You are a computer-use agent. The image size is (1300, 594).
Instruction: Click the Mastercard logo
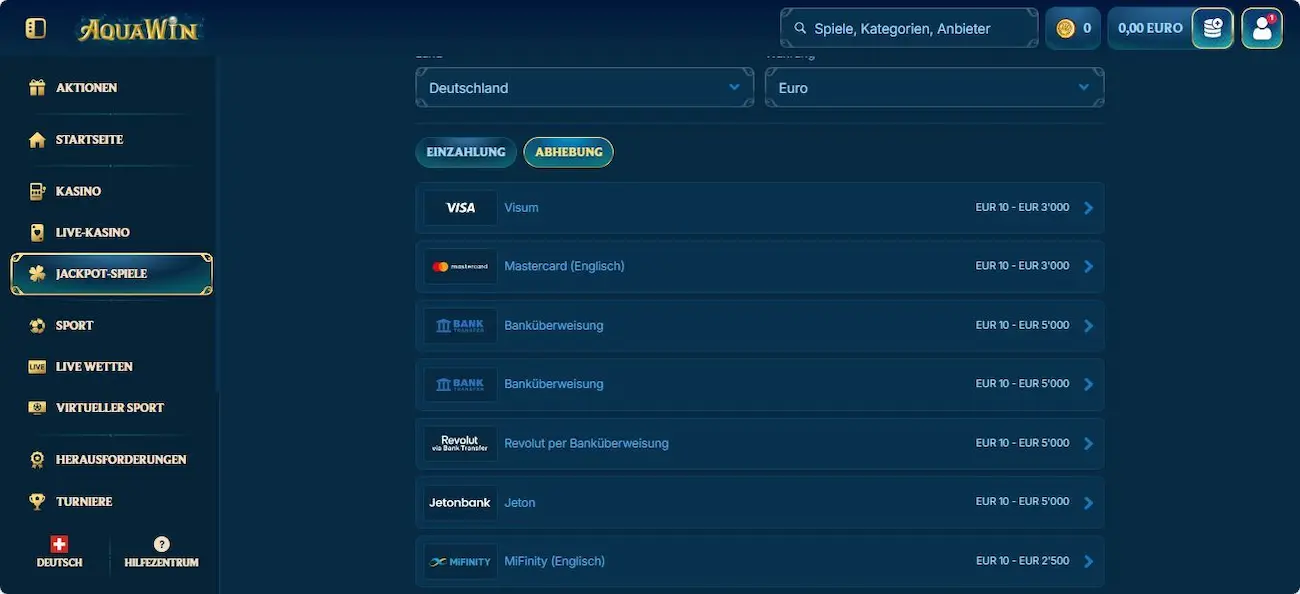coord(460,266)
